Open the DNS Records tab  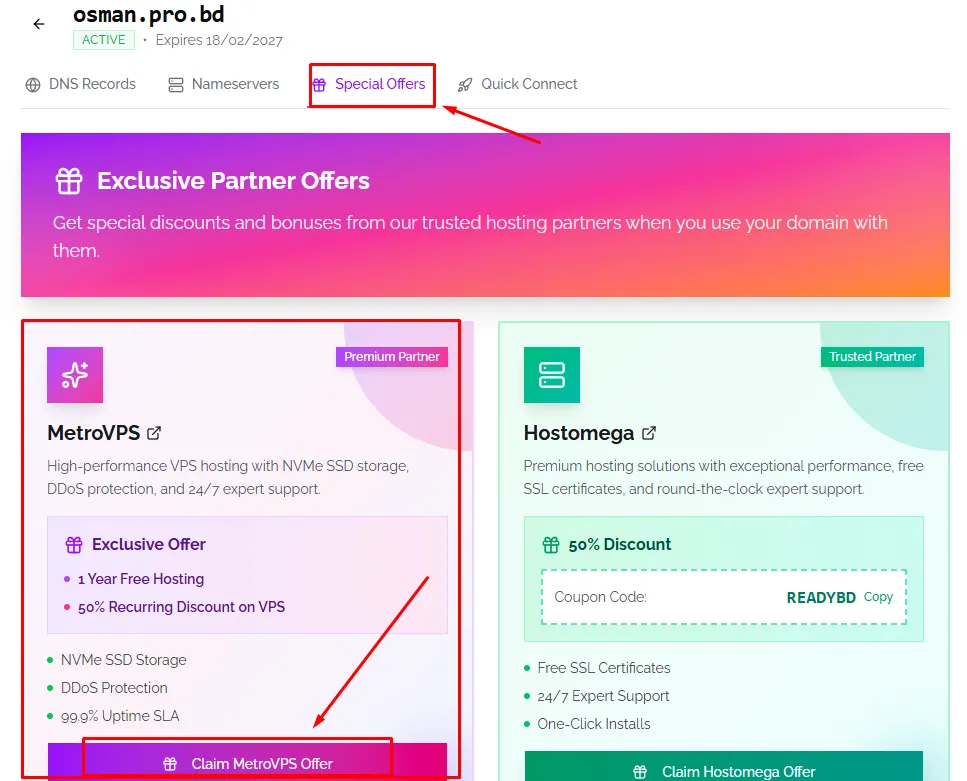pyautogui.click(x=81, y=84)
